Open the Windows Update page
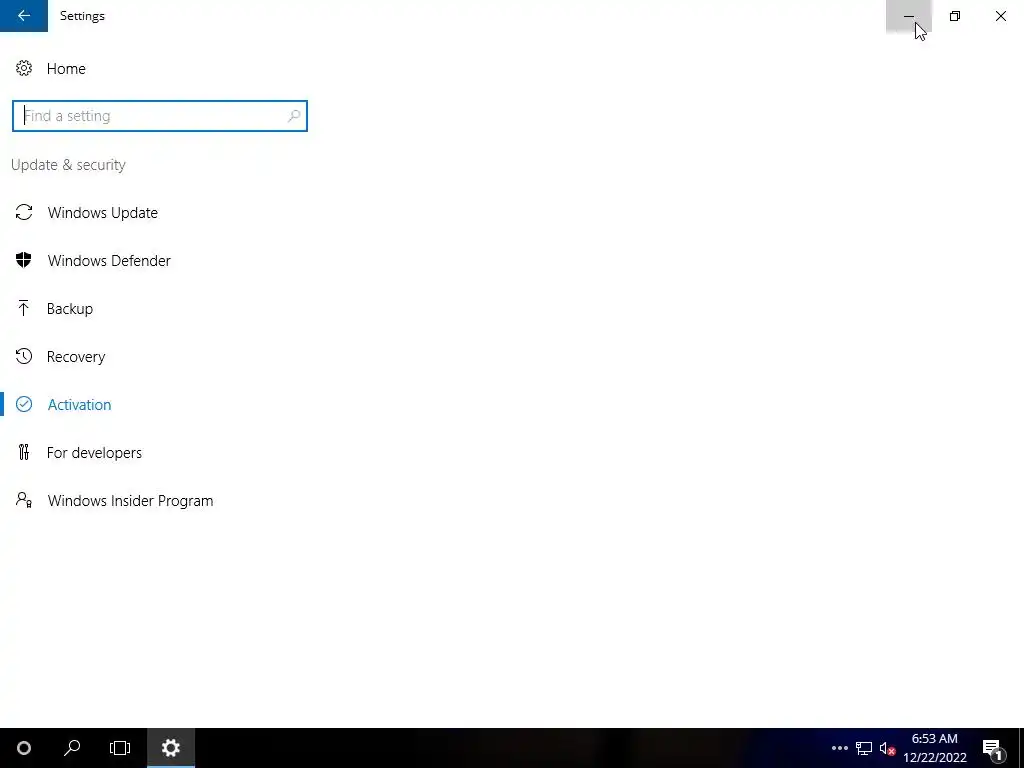The height and width of the screenshot is (768, 1024). [x=103, y=213]
